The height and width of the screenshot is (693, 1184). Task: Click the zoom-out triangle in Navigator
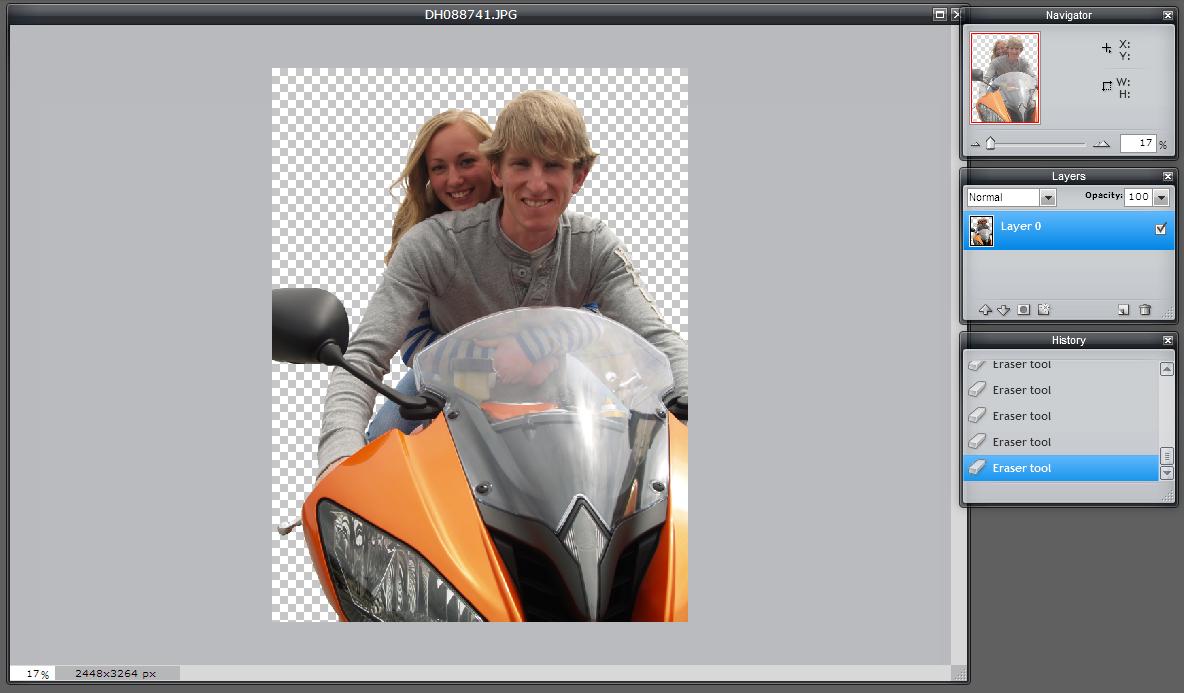(x=977, y=143)
